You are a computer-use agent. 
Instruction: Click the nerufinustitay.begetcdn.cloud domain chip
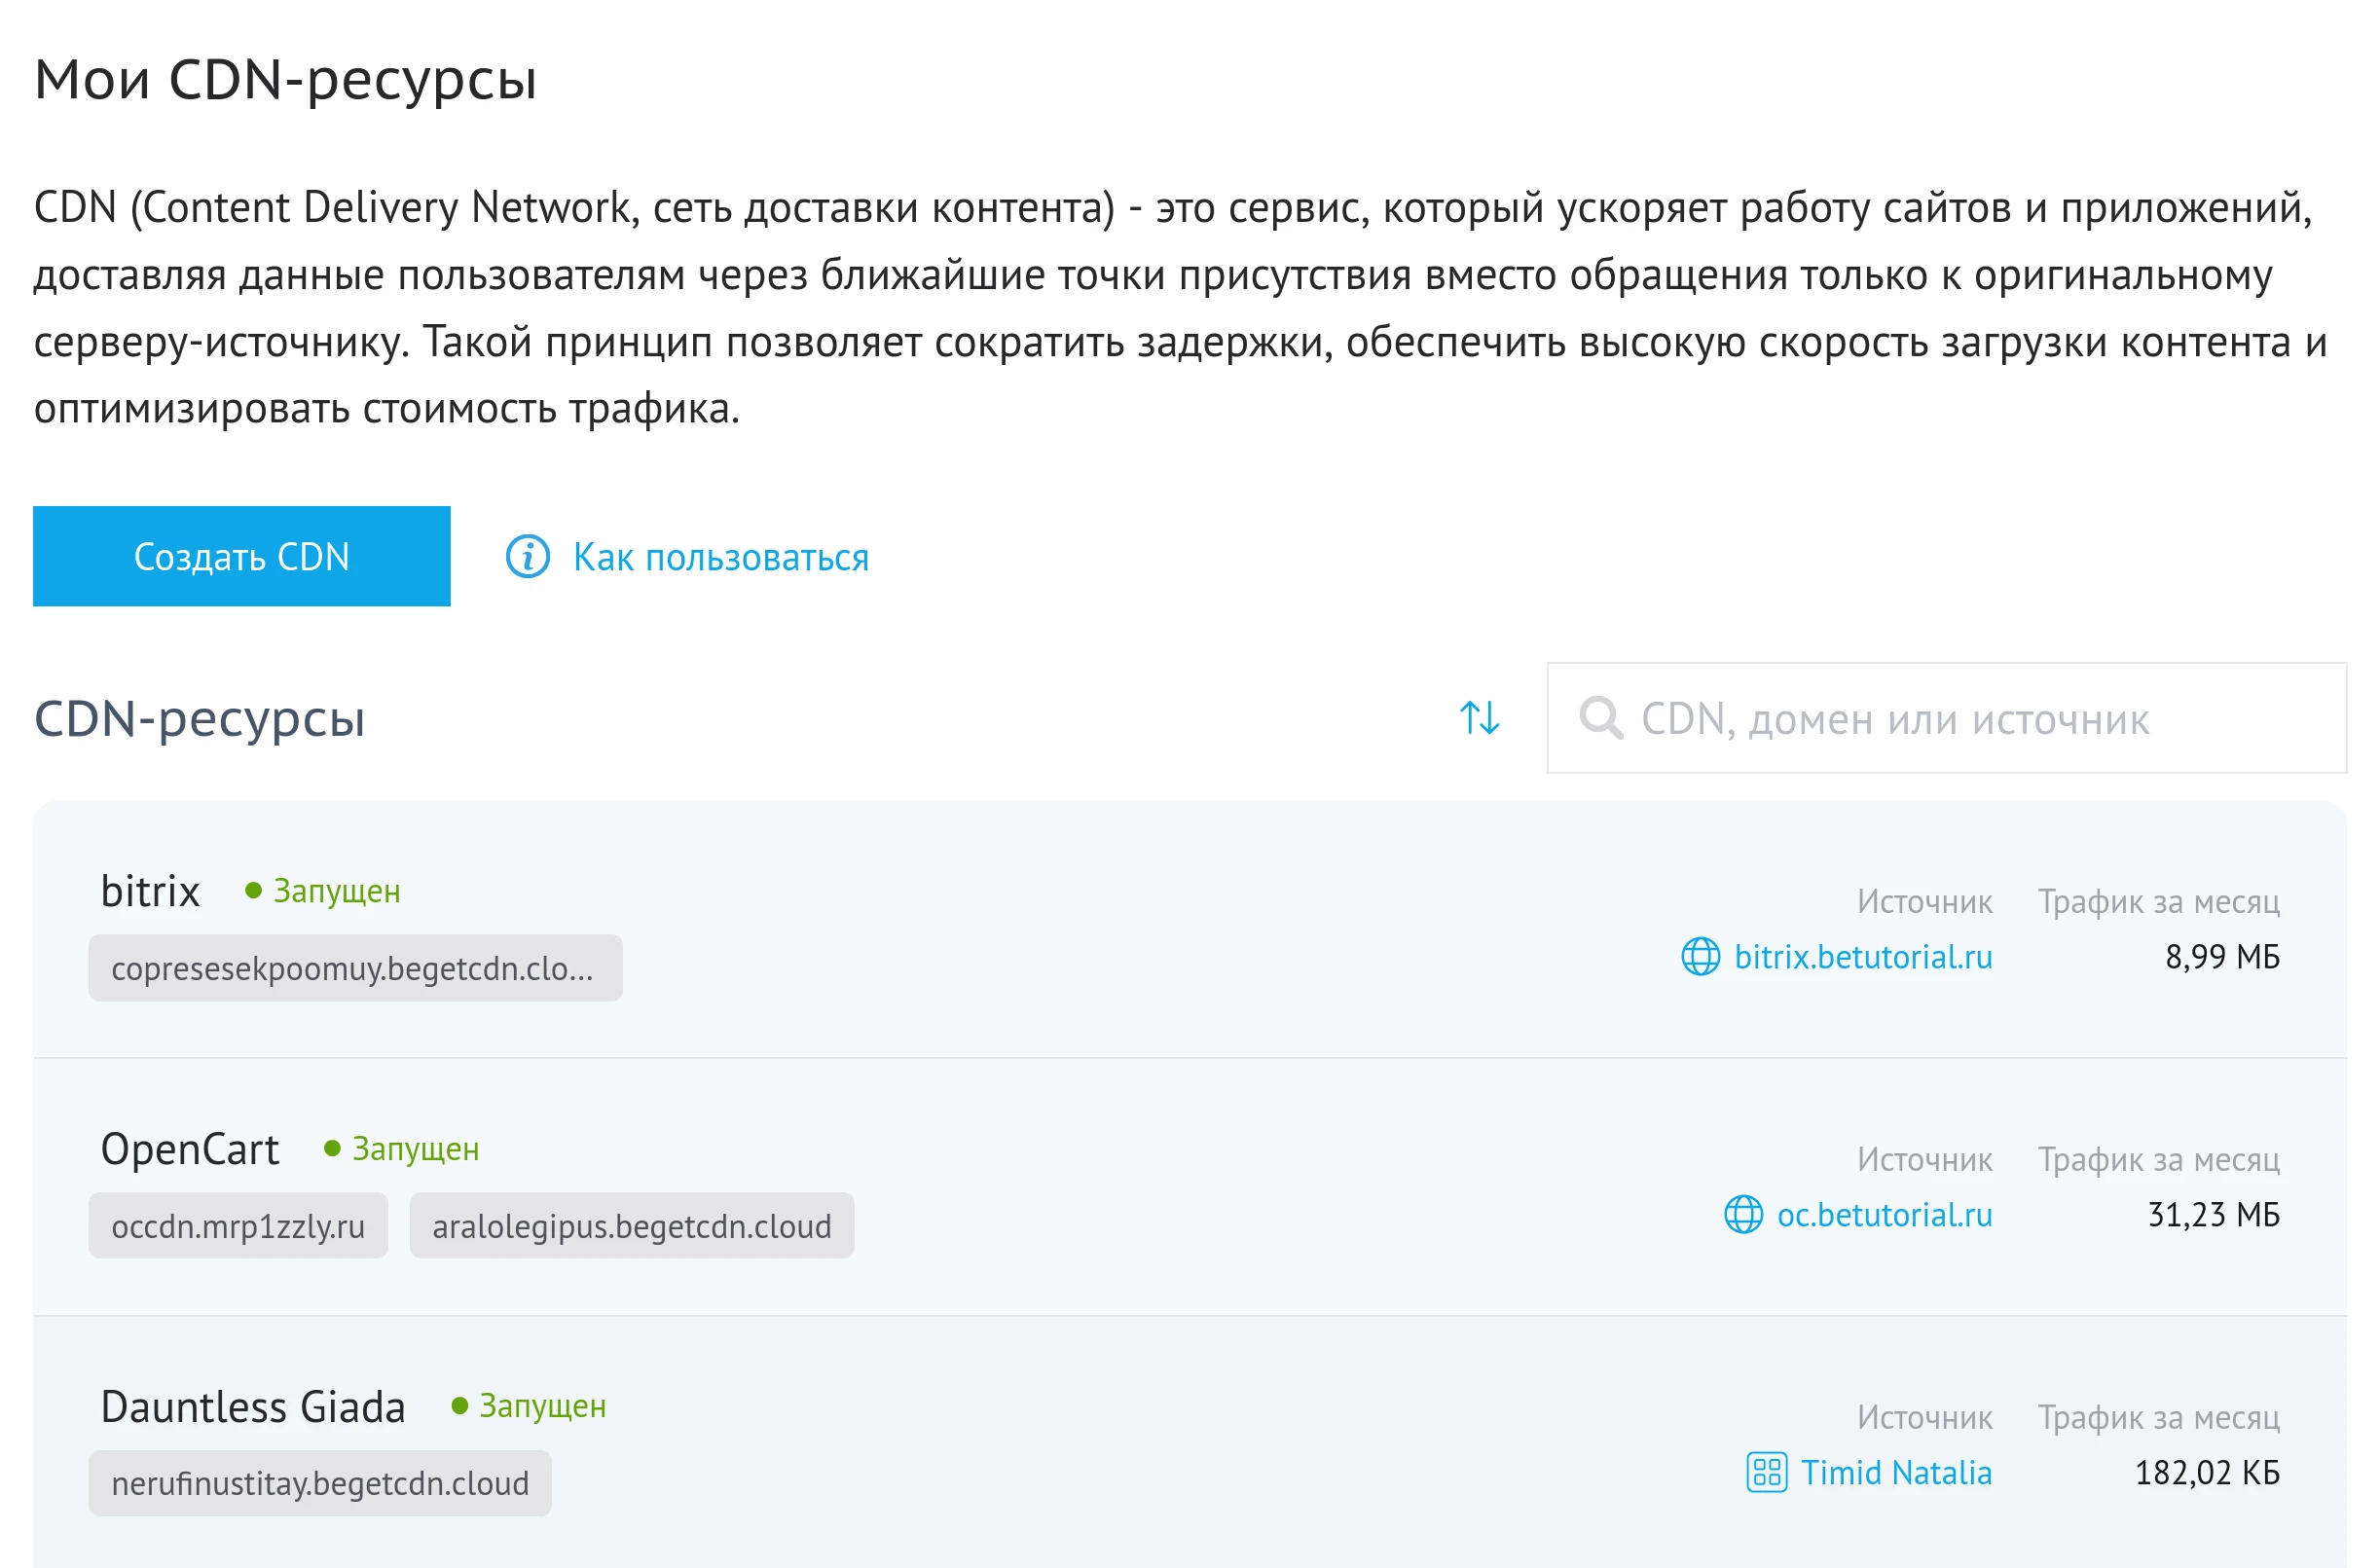321,1483
